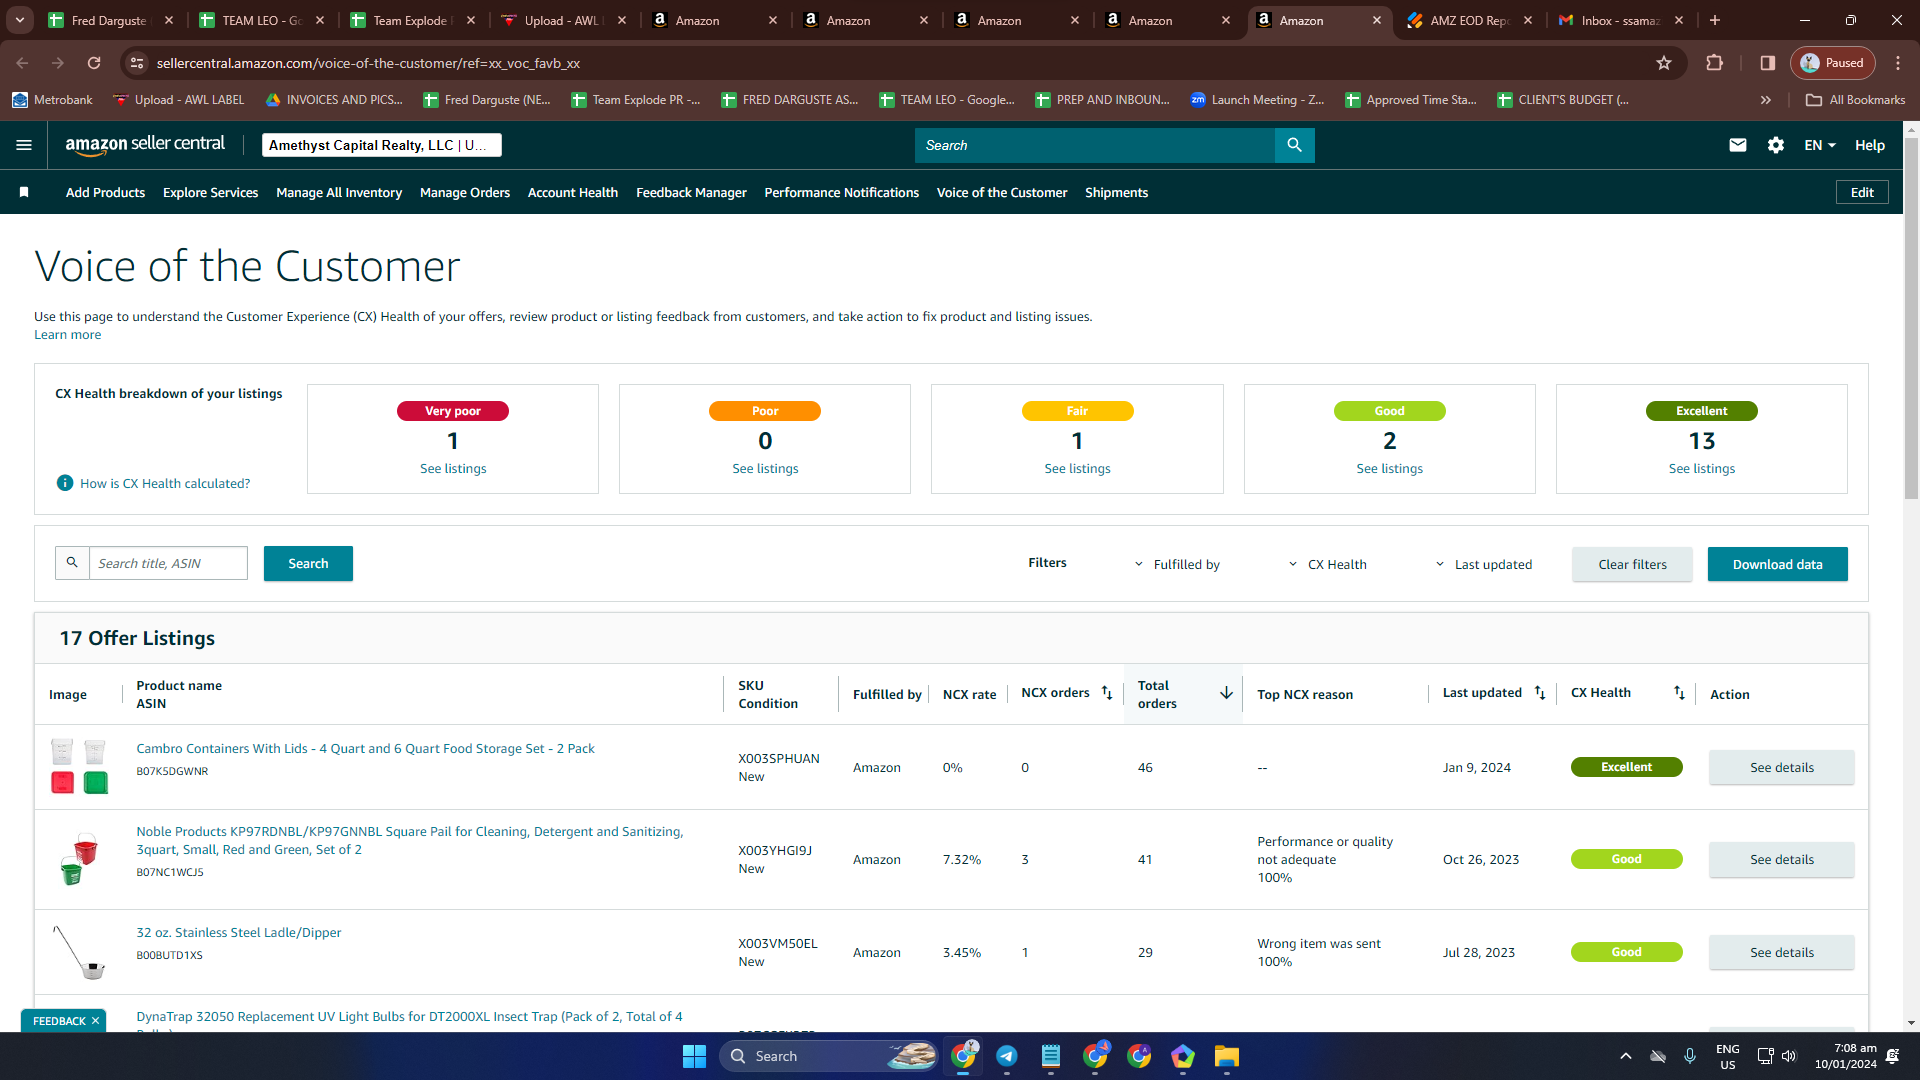This screenshot has width=1920, height=1080.
Task: Open Chrome three-dot menu
Action: [x=1898, y=63]
